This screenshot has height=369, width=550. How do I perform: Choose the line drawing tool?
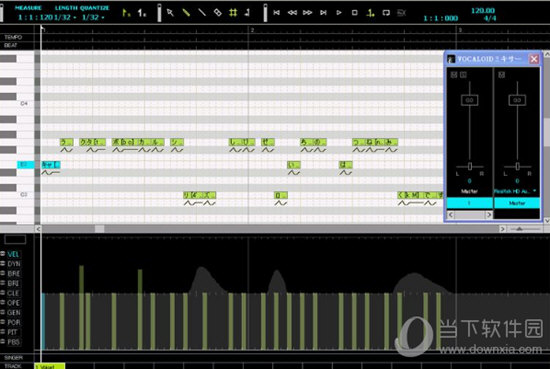[202, 13]
